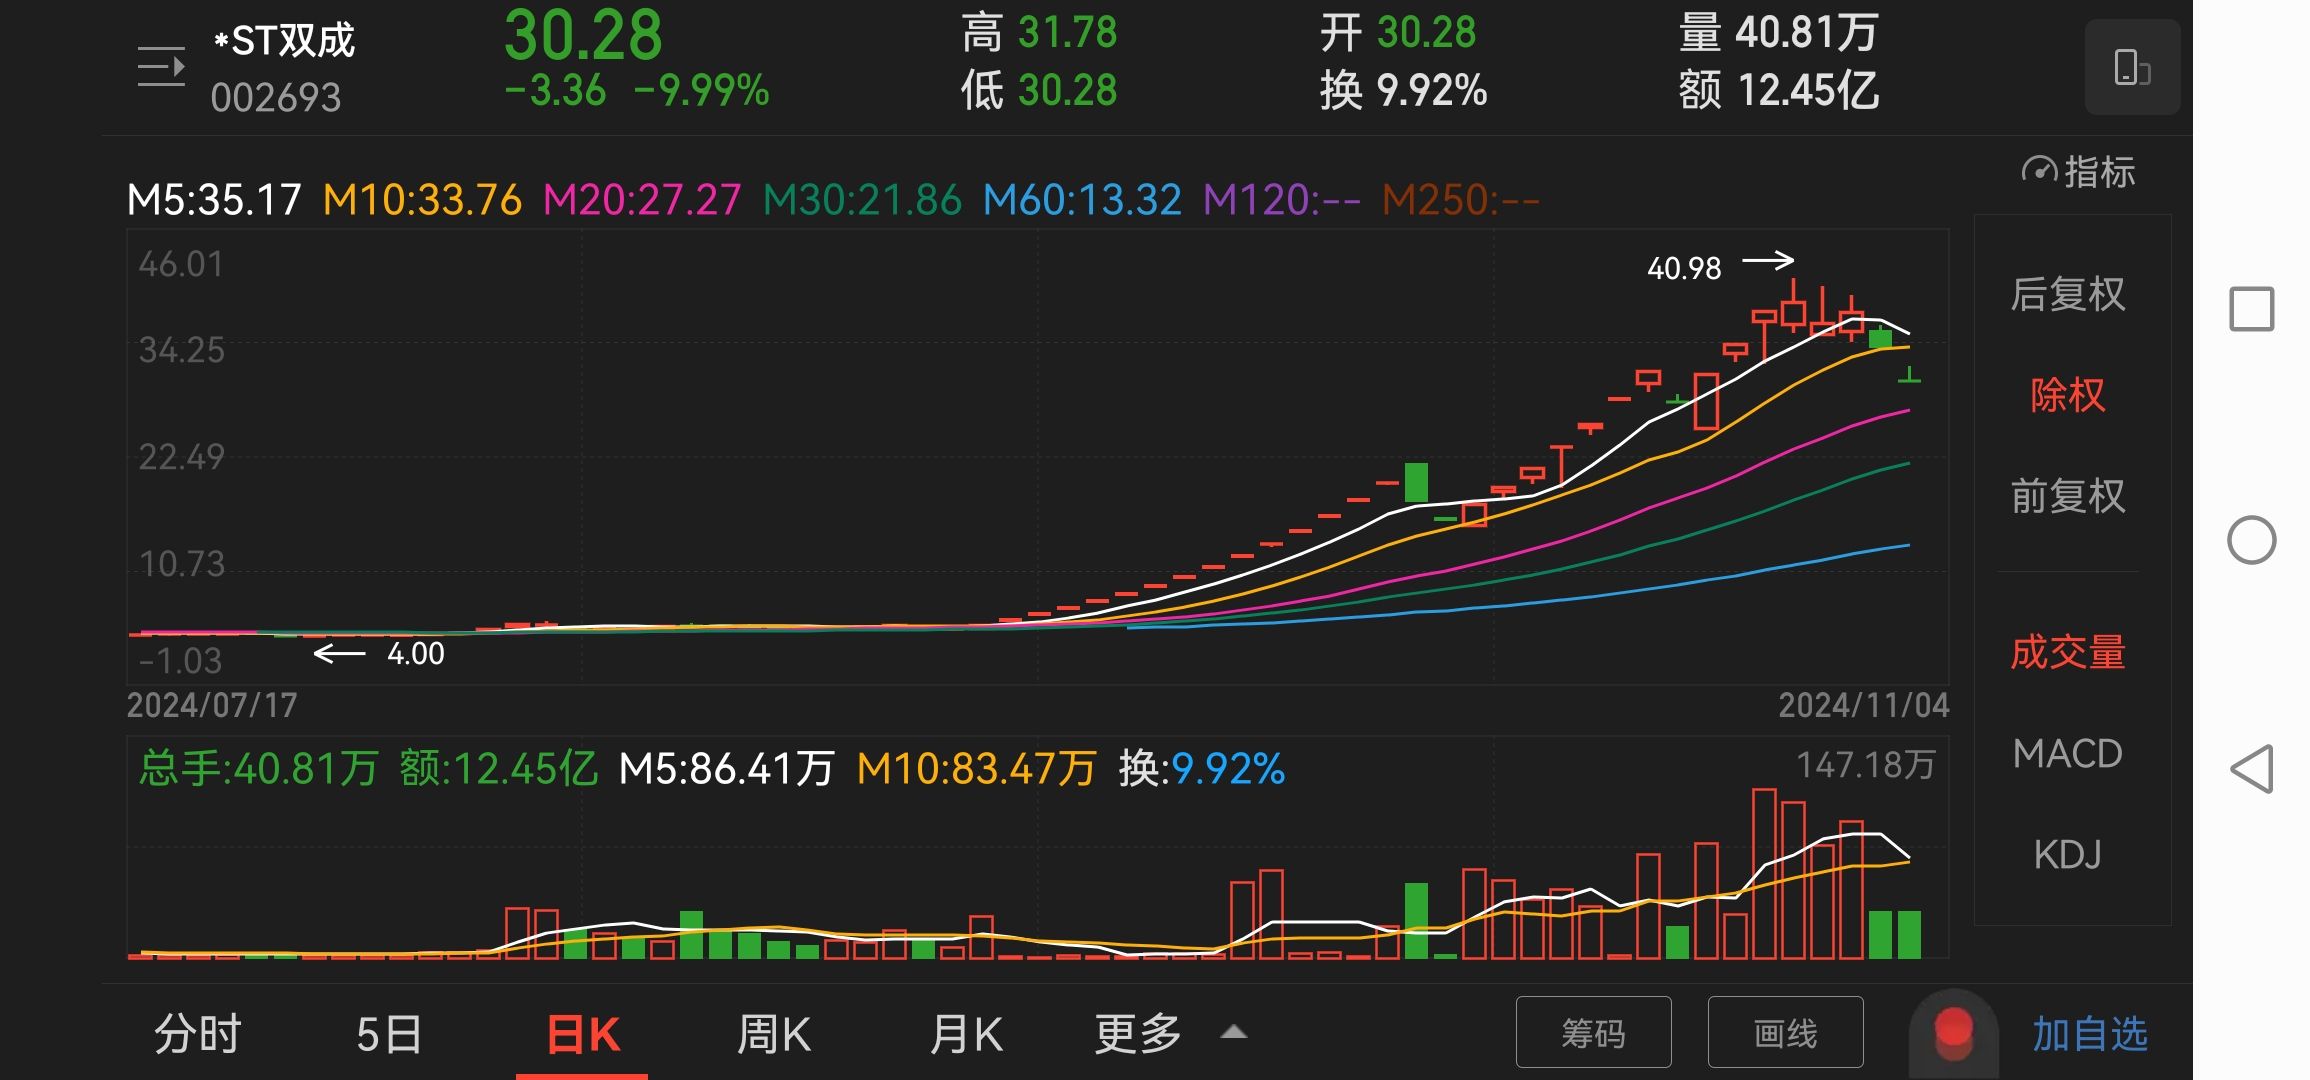The height and width of the screenshot is (1080, 2310).
Task: Switch to 分时 intraday tab
Action: pyautogui.click(x=197, y=1033)
